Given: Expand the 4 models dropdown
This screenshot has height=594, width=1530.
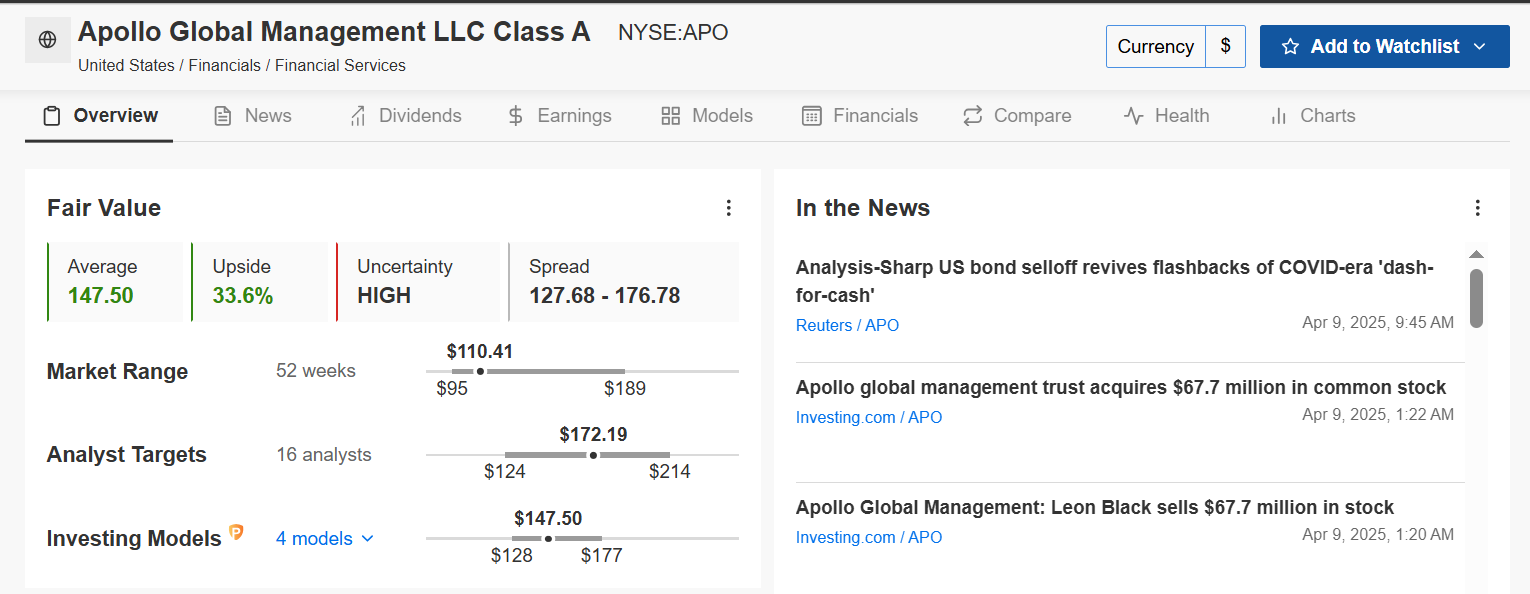Looking at the screenshot, I should (x=325, y=538).
